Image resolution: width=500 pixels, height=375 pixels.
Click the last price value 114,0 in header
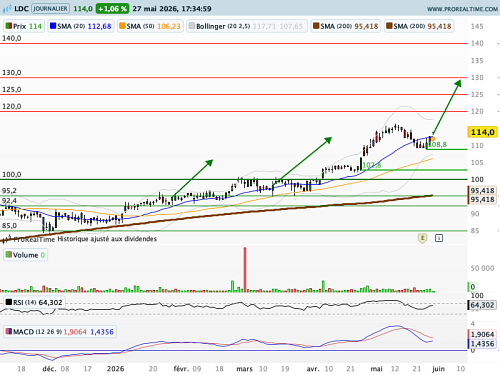point(83,9)
